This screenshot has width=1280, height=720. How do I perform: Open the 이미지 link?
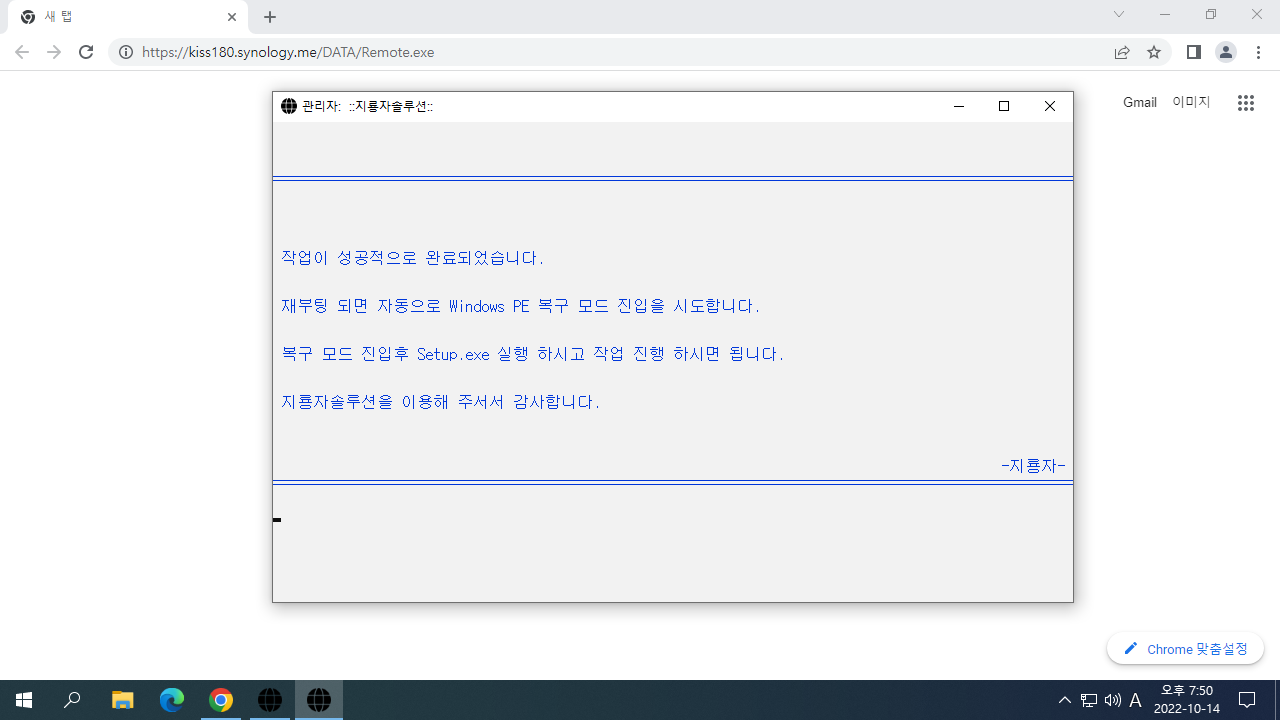(1191, 102)
